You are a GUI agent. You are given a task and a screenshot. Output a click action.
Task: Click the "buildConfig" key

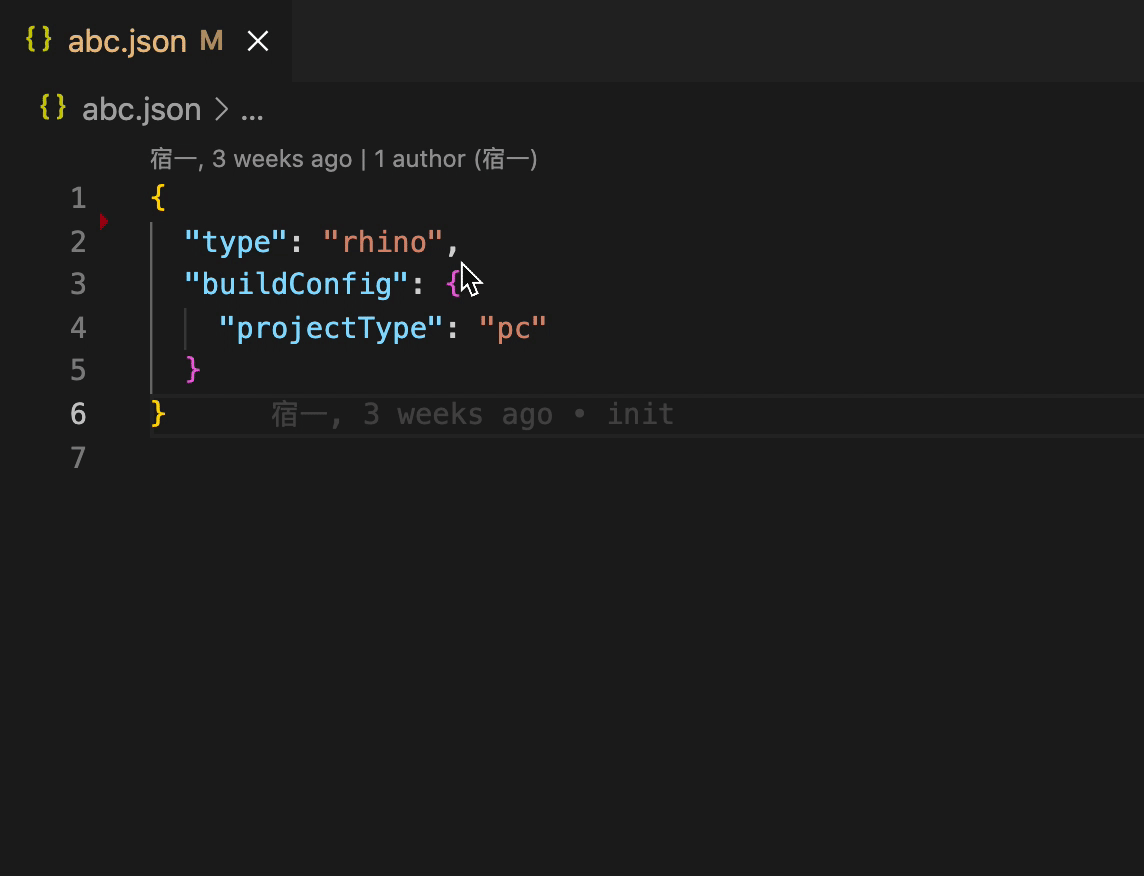click(x=297, y=284)
